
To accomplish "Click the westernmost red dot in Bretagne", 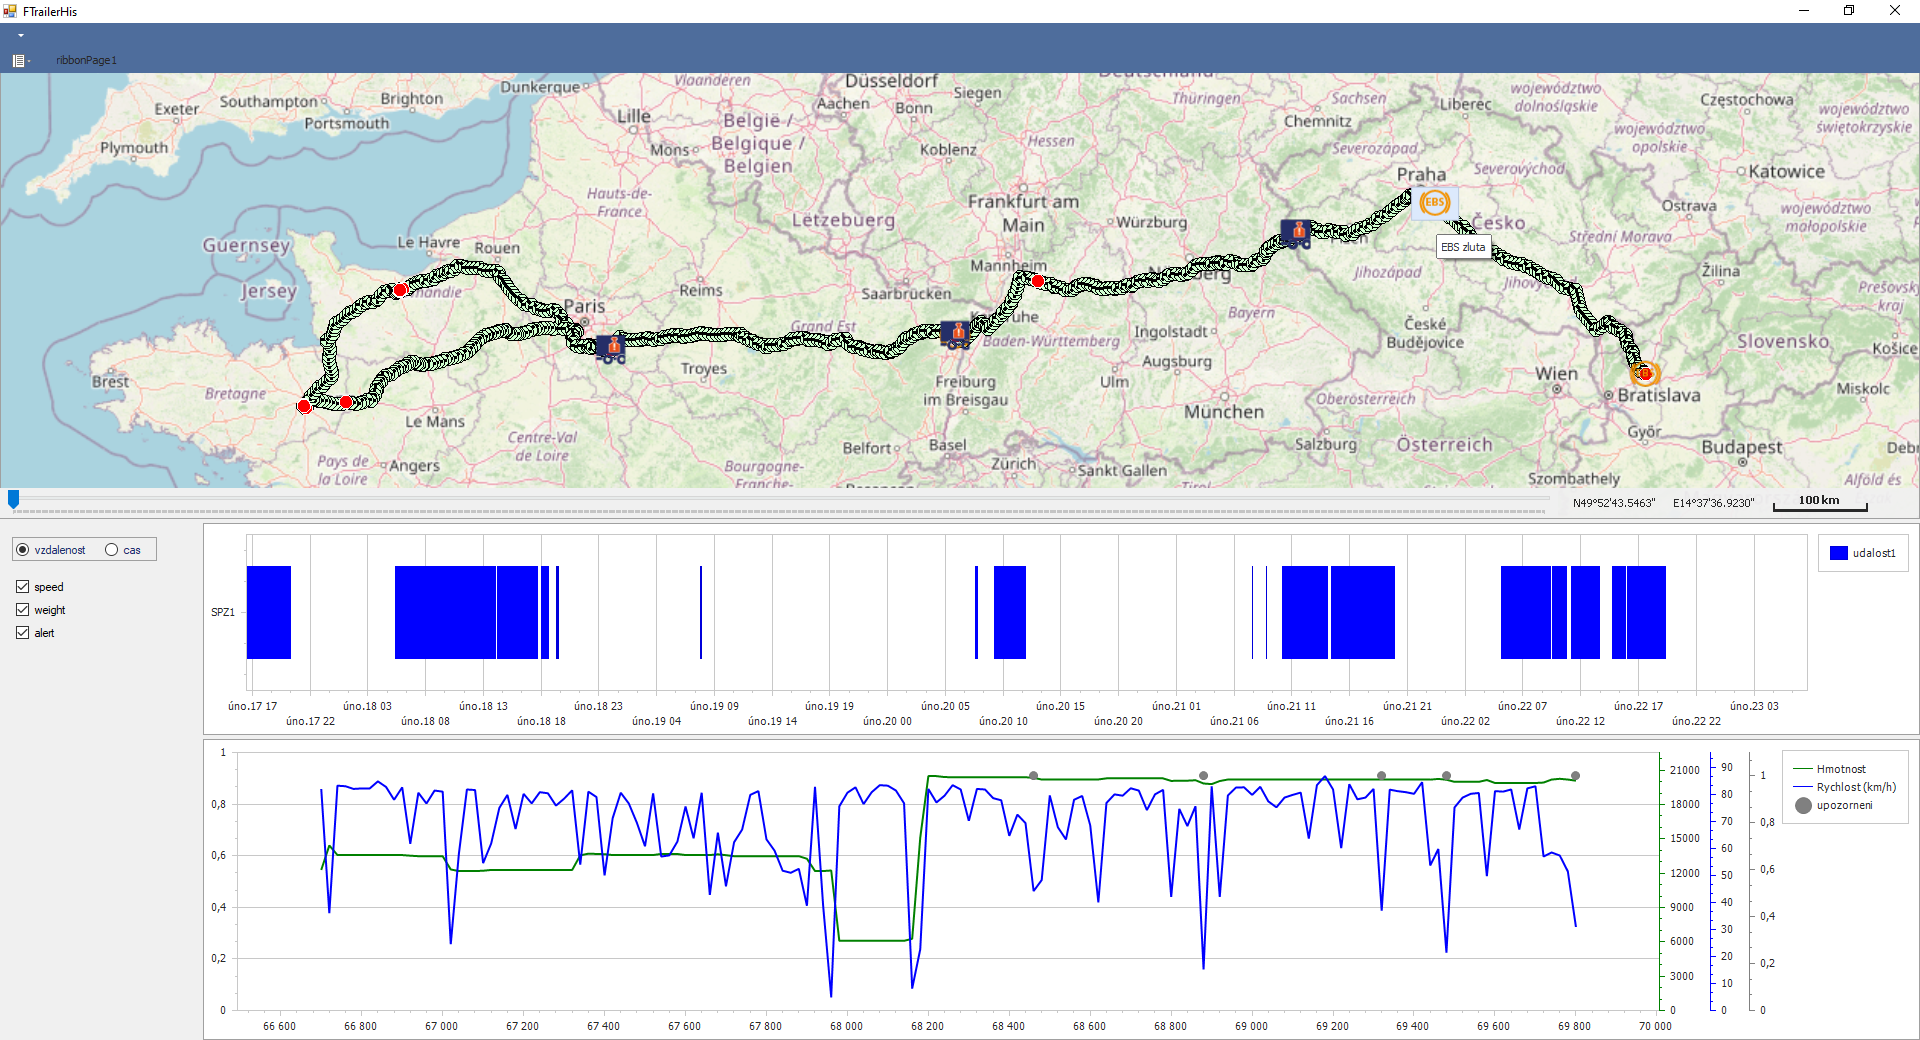I will (304, 406).
